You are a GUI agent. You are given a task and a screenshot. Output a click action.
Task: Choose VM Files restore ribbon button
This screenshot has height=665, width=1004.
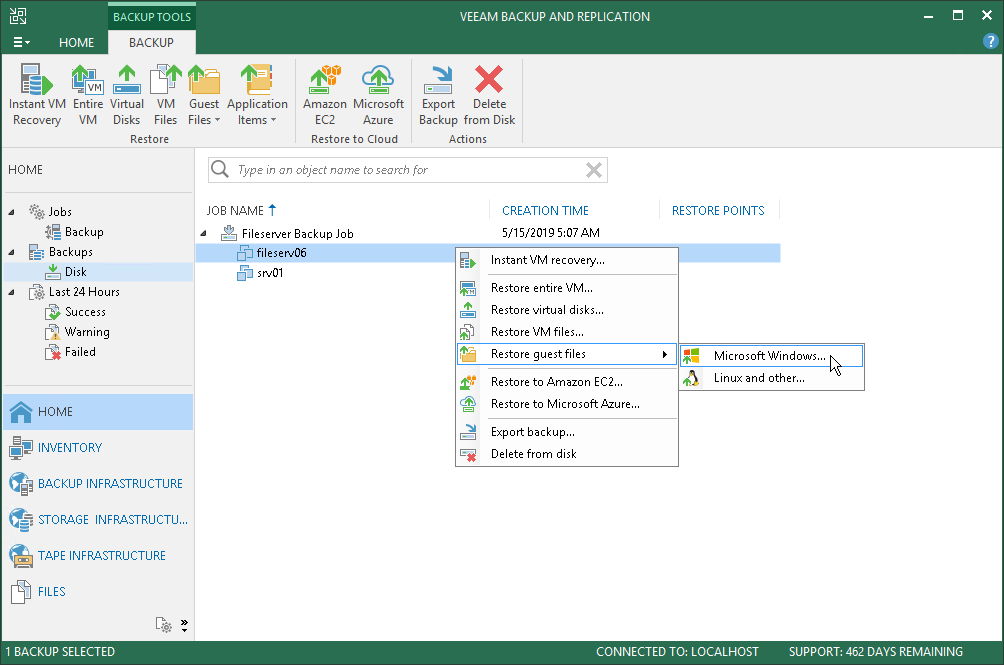(x=165, y=95)
